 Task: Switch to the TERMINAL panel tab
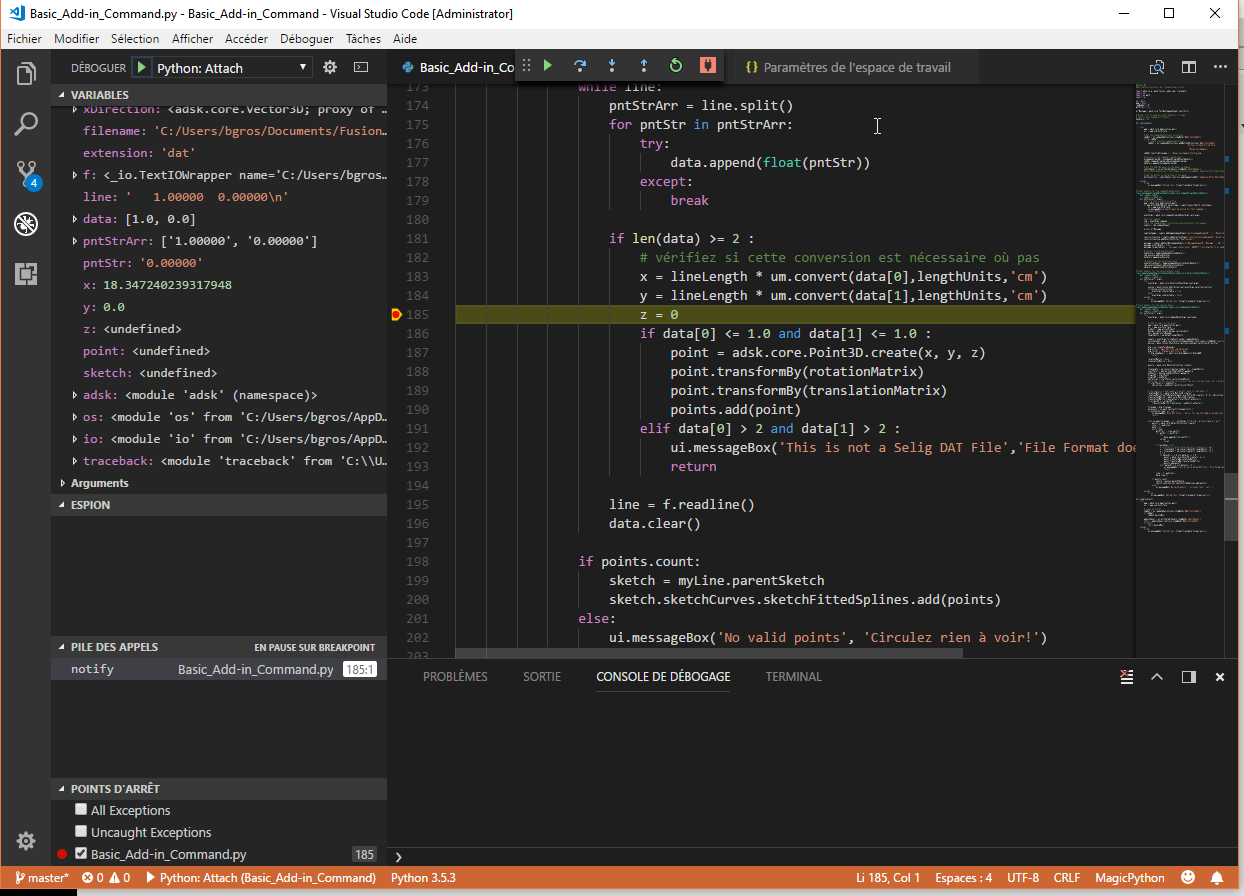coord(793,676)
